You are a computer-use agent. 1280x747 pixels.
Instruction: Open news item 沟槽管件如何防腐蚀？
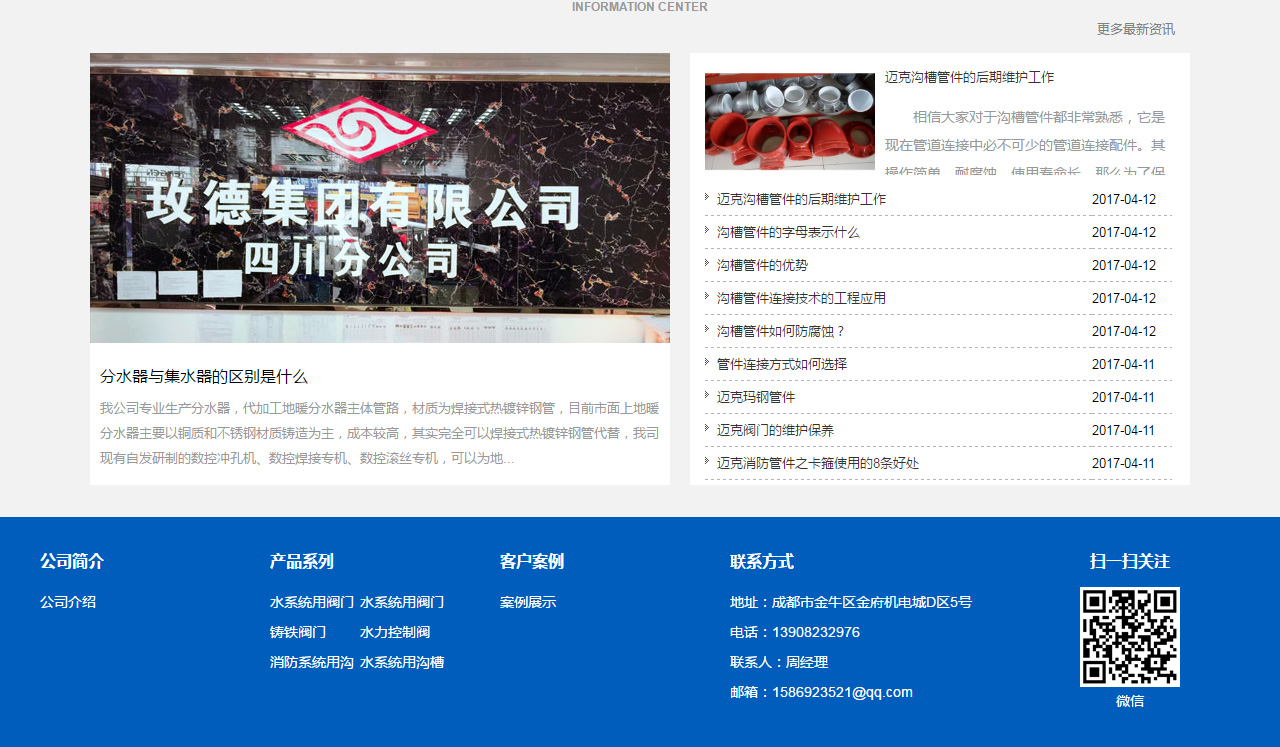pos(781,331)
